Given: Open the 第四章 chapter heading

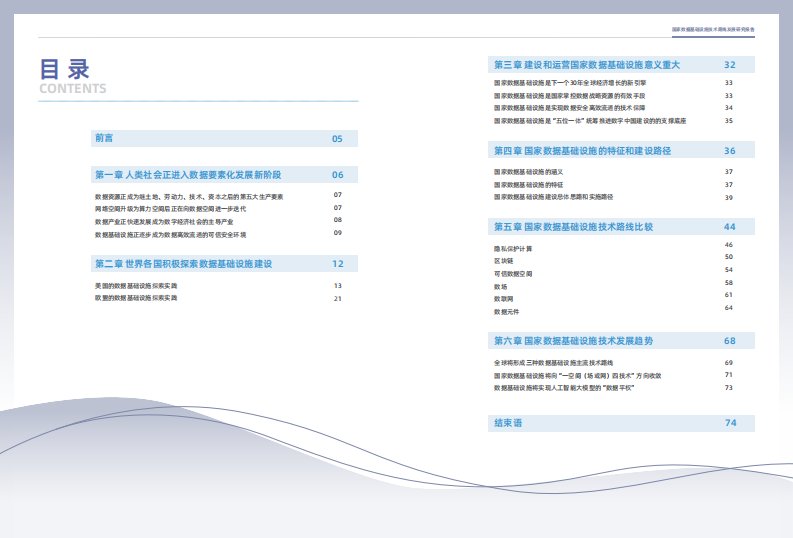Looking at the screenshot, I should click(581, 150).
